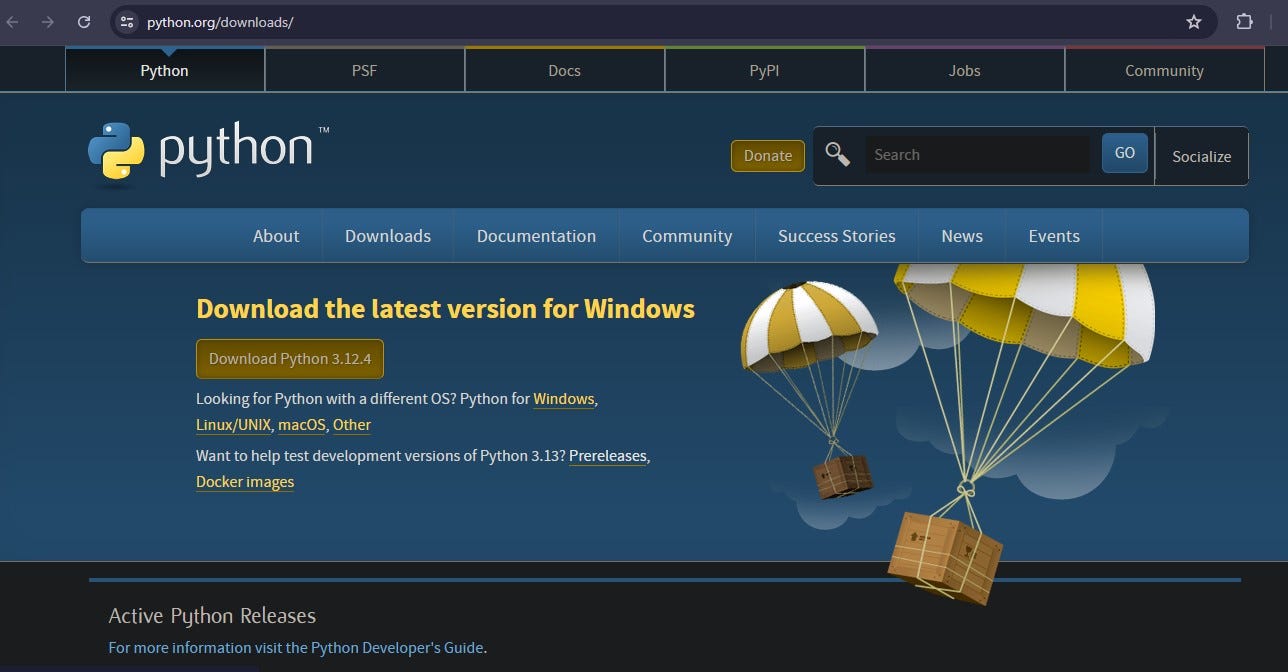Follow the Other OS link

pos(352,425)
